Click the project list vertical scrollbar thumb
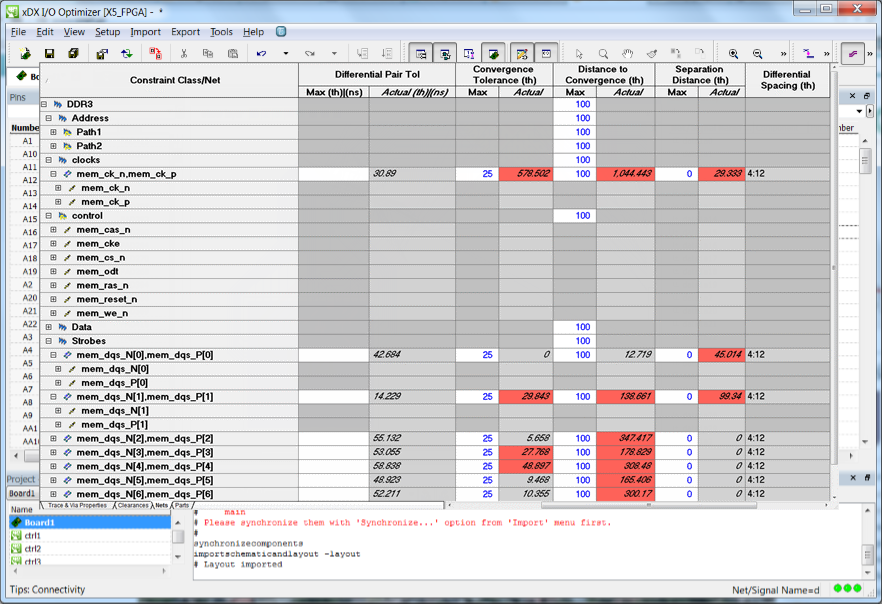Image resolution: width=882 pixels, height=604 pixels. tap(178, 537)
